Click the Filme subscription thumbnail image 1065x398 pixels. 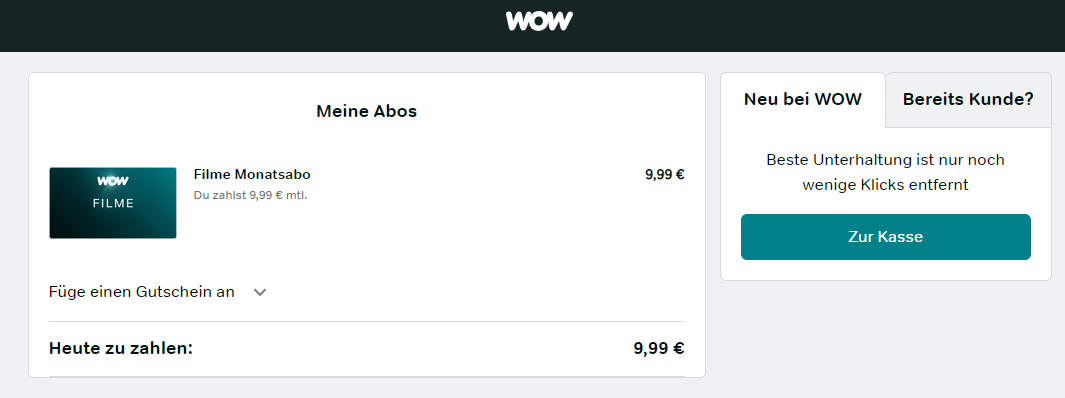113,203
